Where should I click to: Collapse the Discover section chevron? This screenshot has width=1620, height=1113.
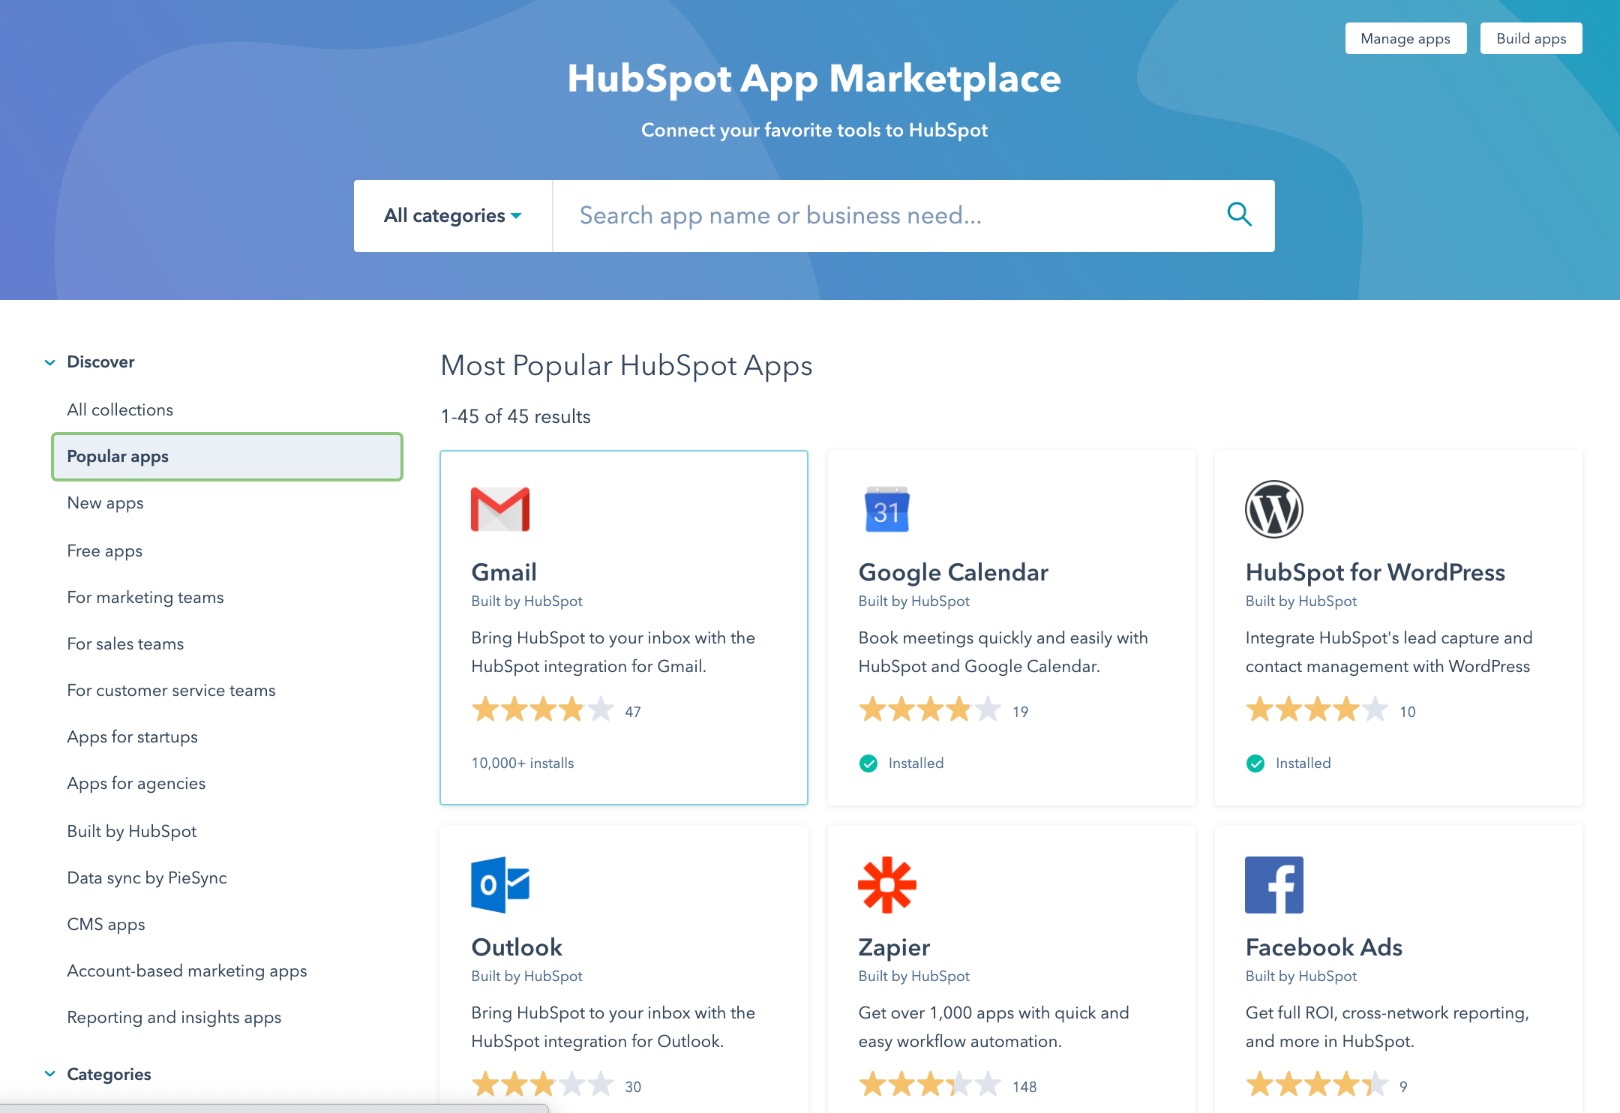point(50,362)
